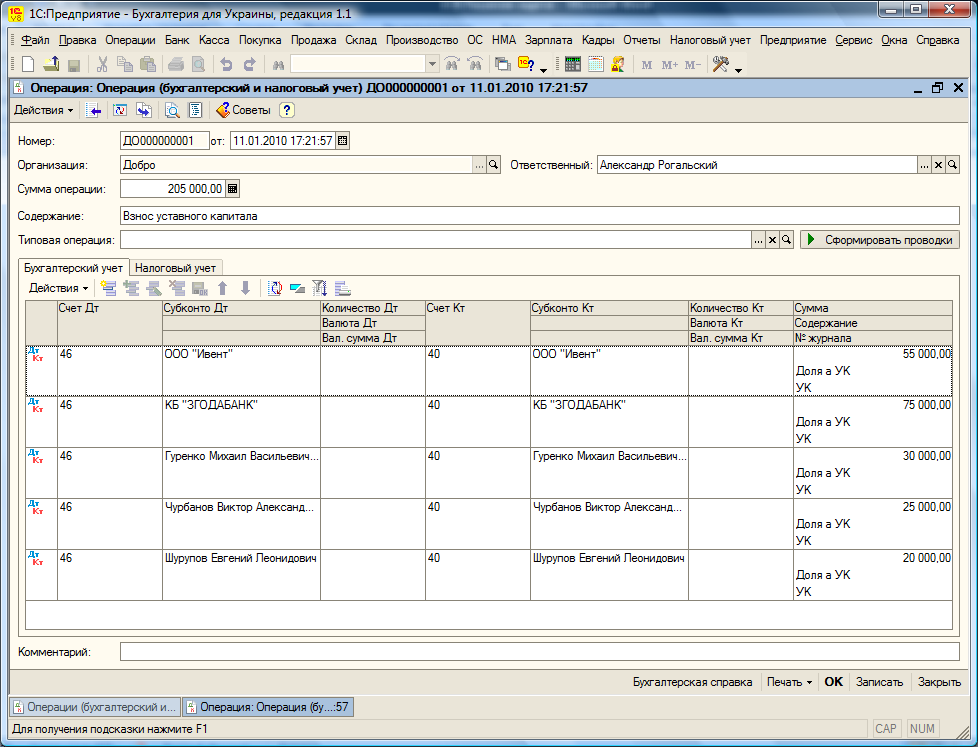Viewport: 978px width, 747px height.
Task: Click the Счет Дт column header
Action: tap(110, 323)
